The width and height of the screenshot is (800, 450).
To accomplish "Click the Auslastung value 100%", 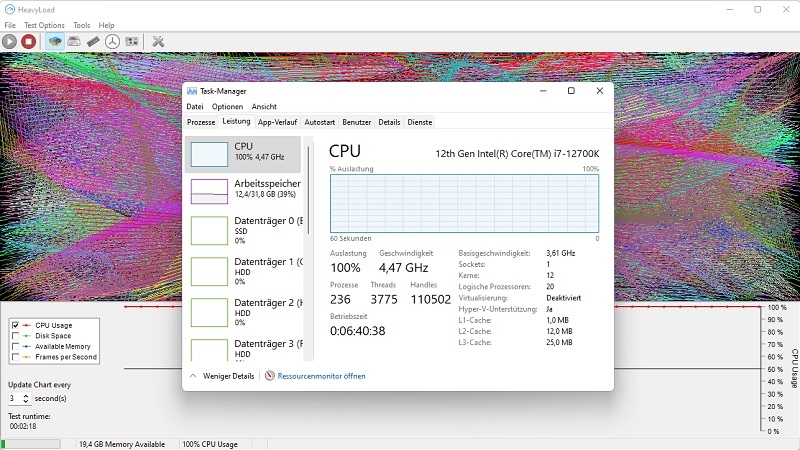I will point(345,267).
